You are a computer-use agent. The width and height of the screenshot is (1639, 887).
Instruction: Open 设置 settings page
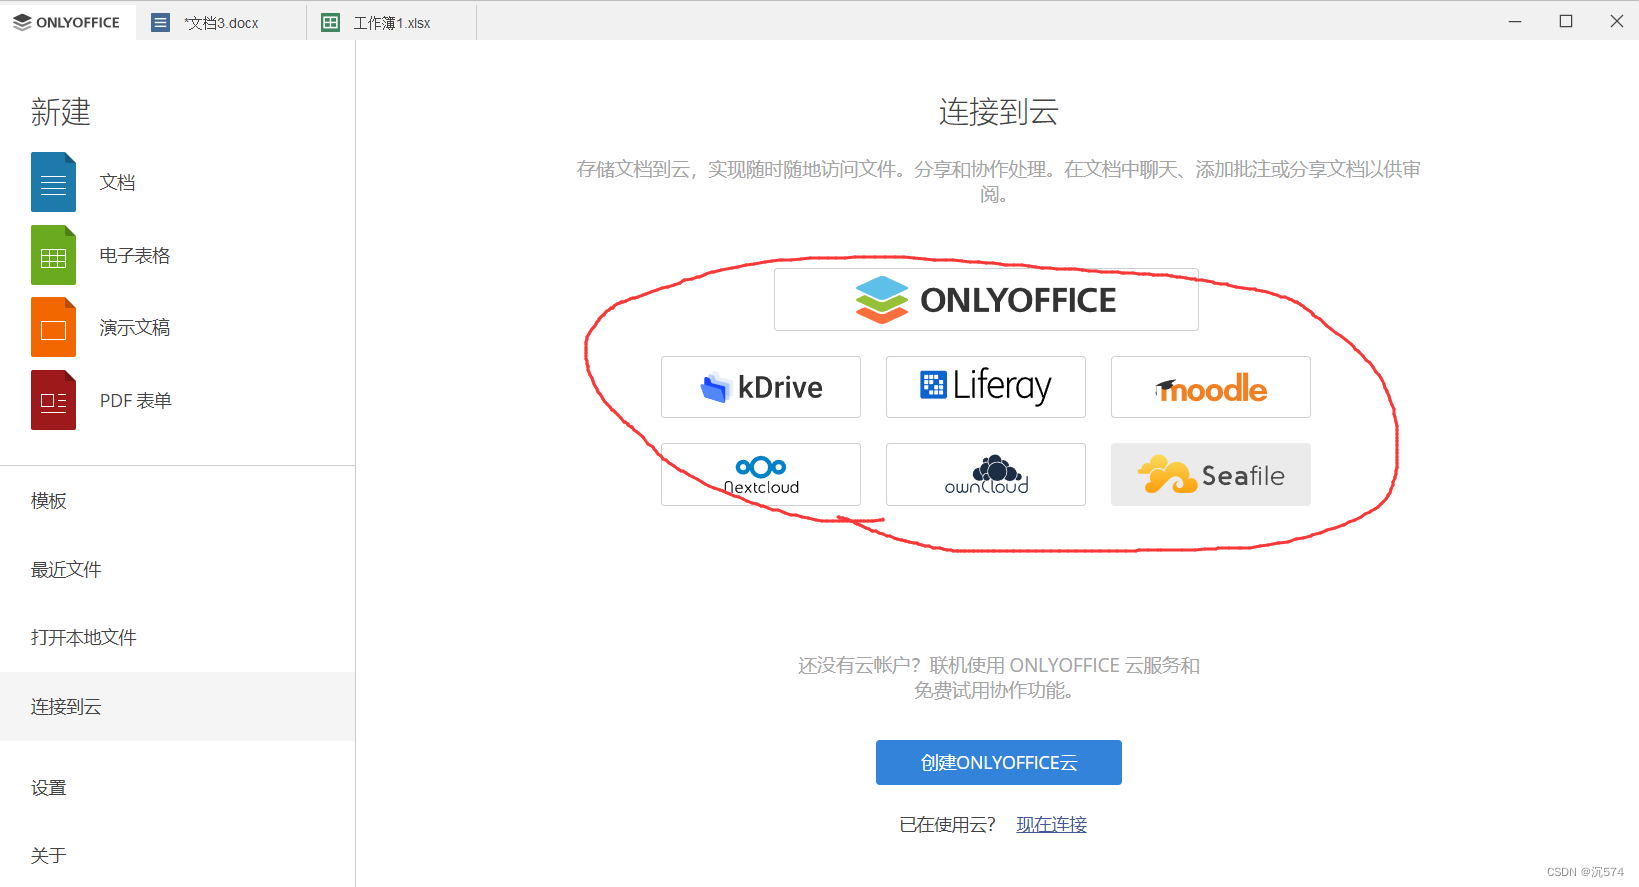(x=177, y=787)
